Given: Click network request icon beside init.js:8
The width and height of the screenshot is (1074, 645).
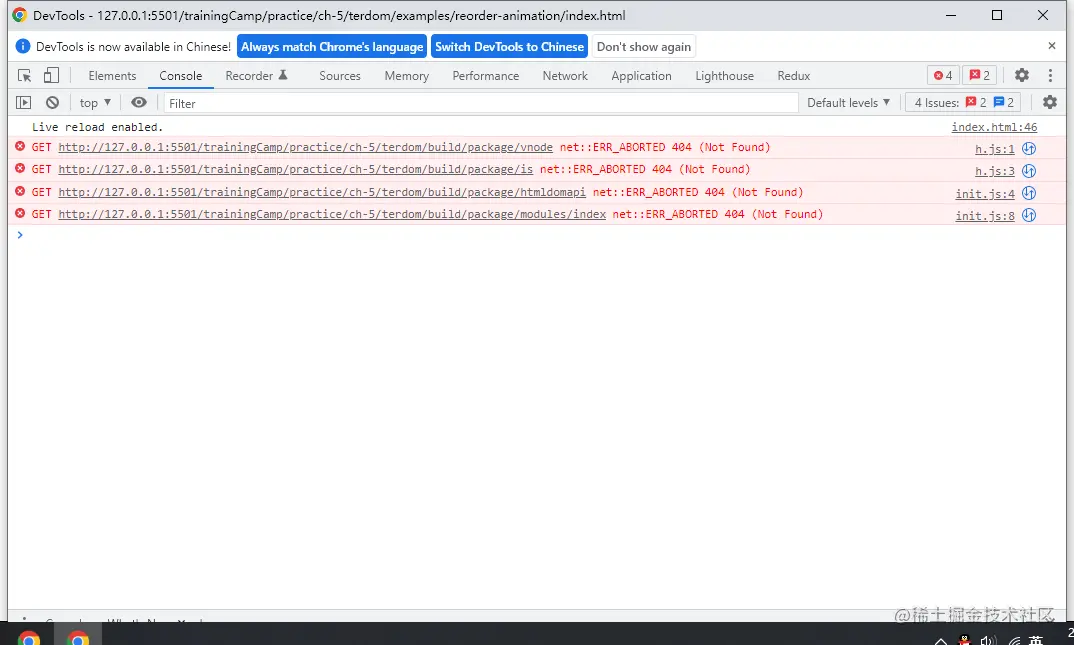Looking at the screenshot, I should (x=1029, y=215).
